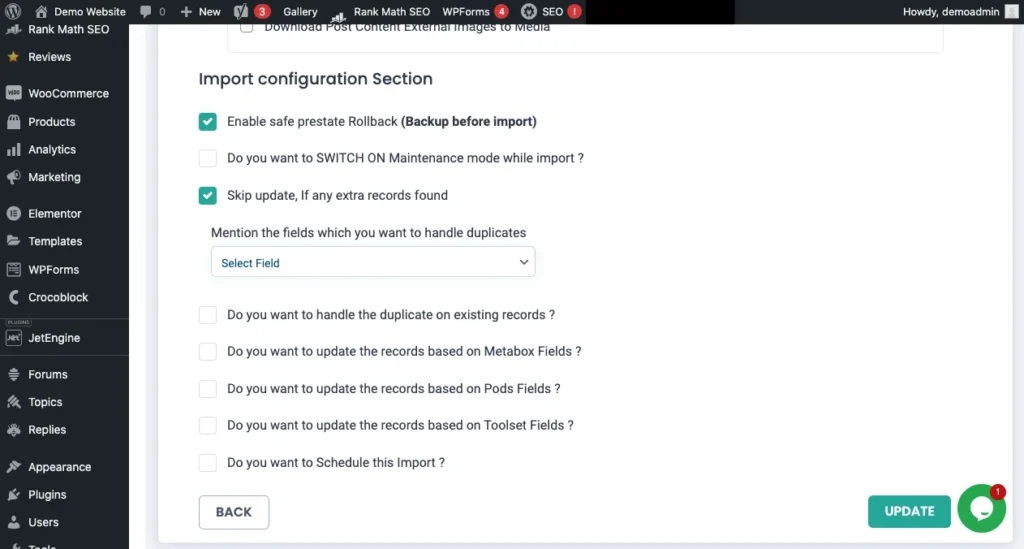
Task: Open the Elementor sidebar item
Action: pyautogui.click(x=55, y=213)
